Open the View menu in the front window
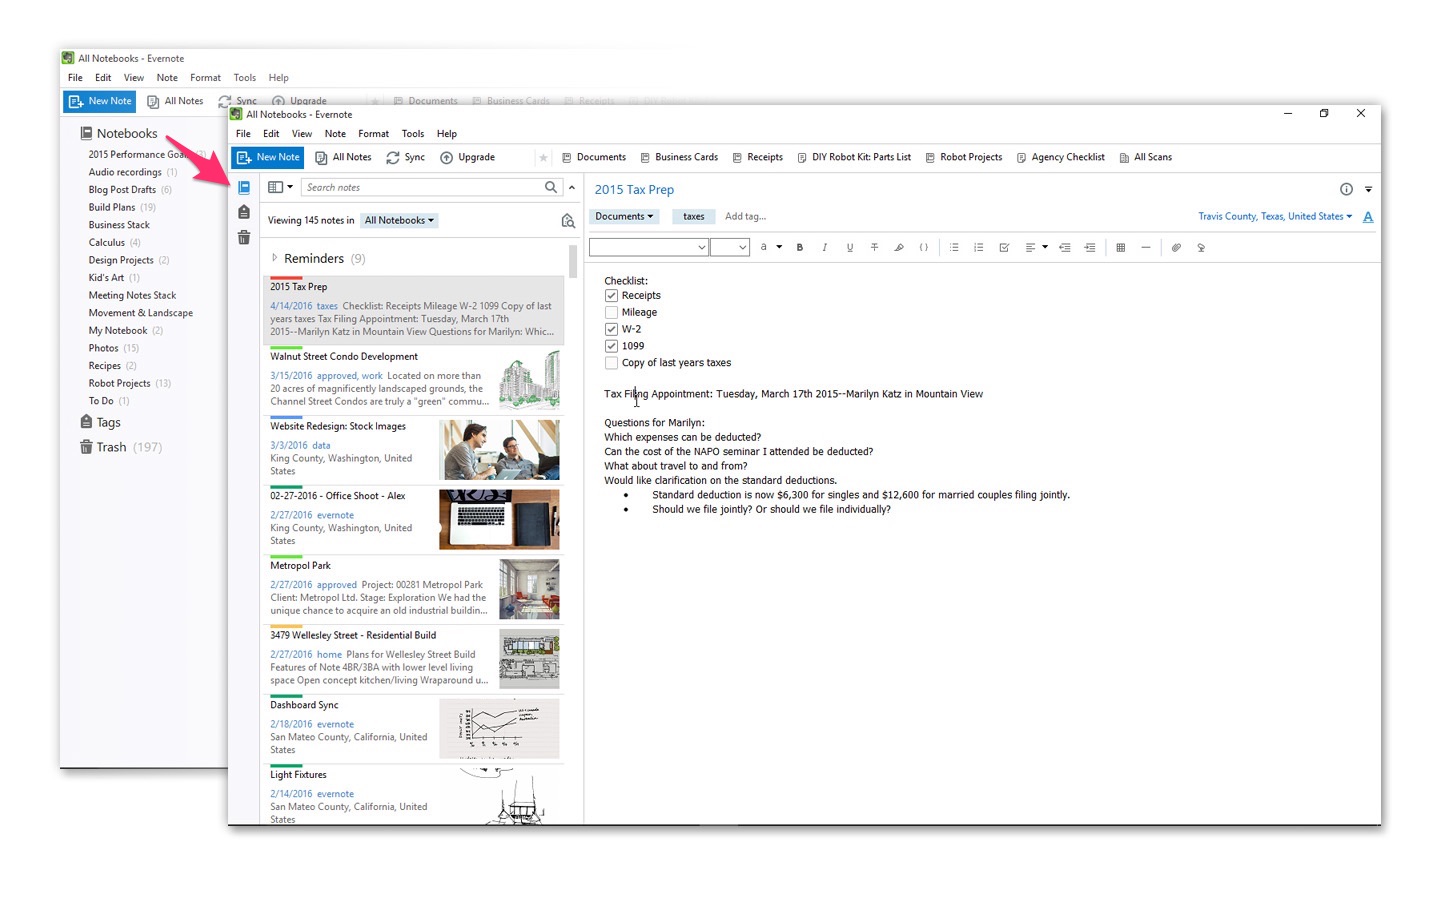This screenshot has width=1440, height=900. [x=302, y=134]
